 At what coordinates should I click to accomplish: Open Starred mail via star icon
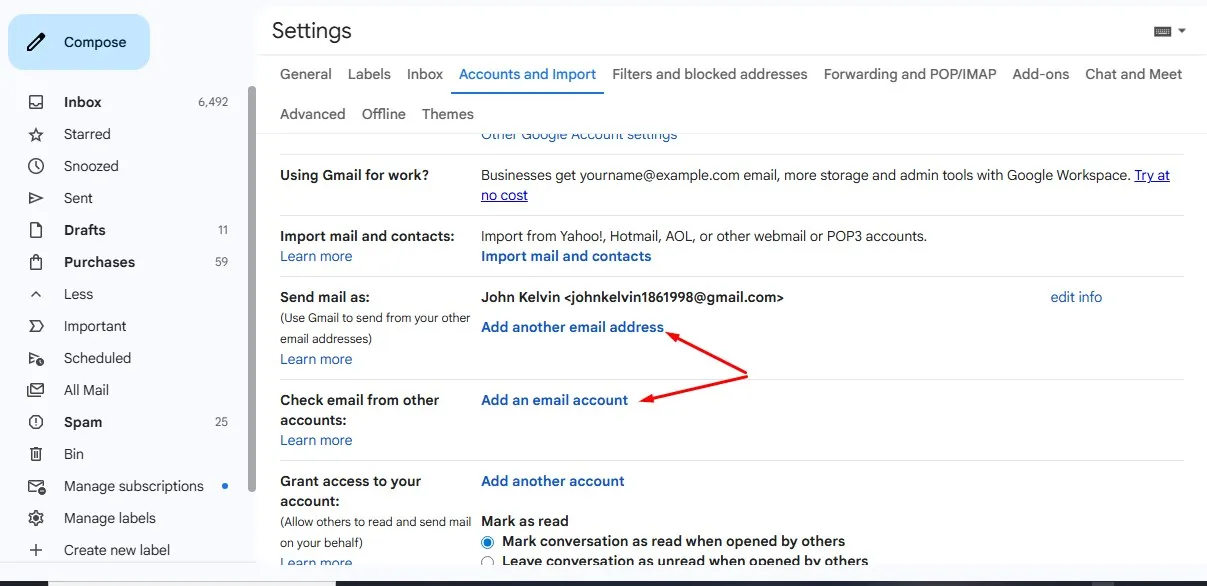click(38, 134)
